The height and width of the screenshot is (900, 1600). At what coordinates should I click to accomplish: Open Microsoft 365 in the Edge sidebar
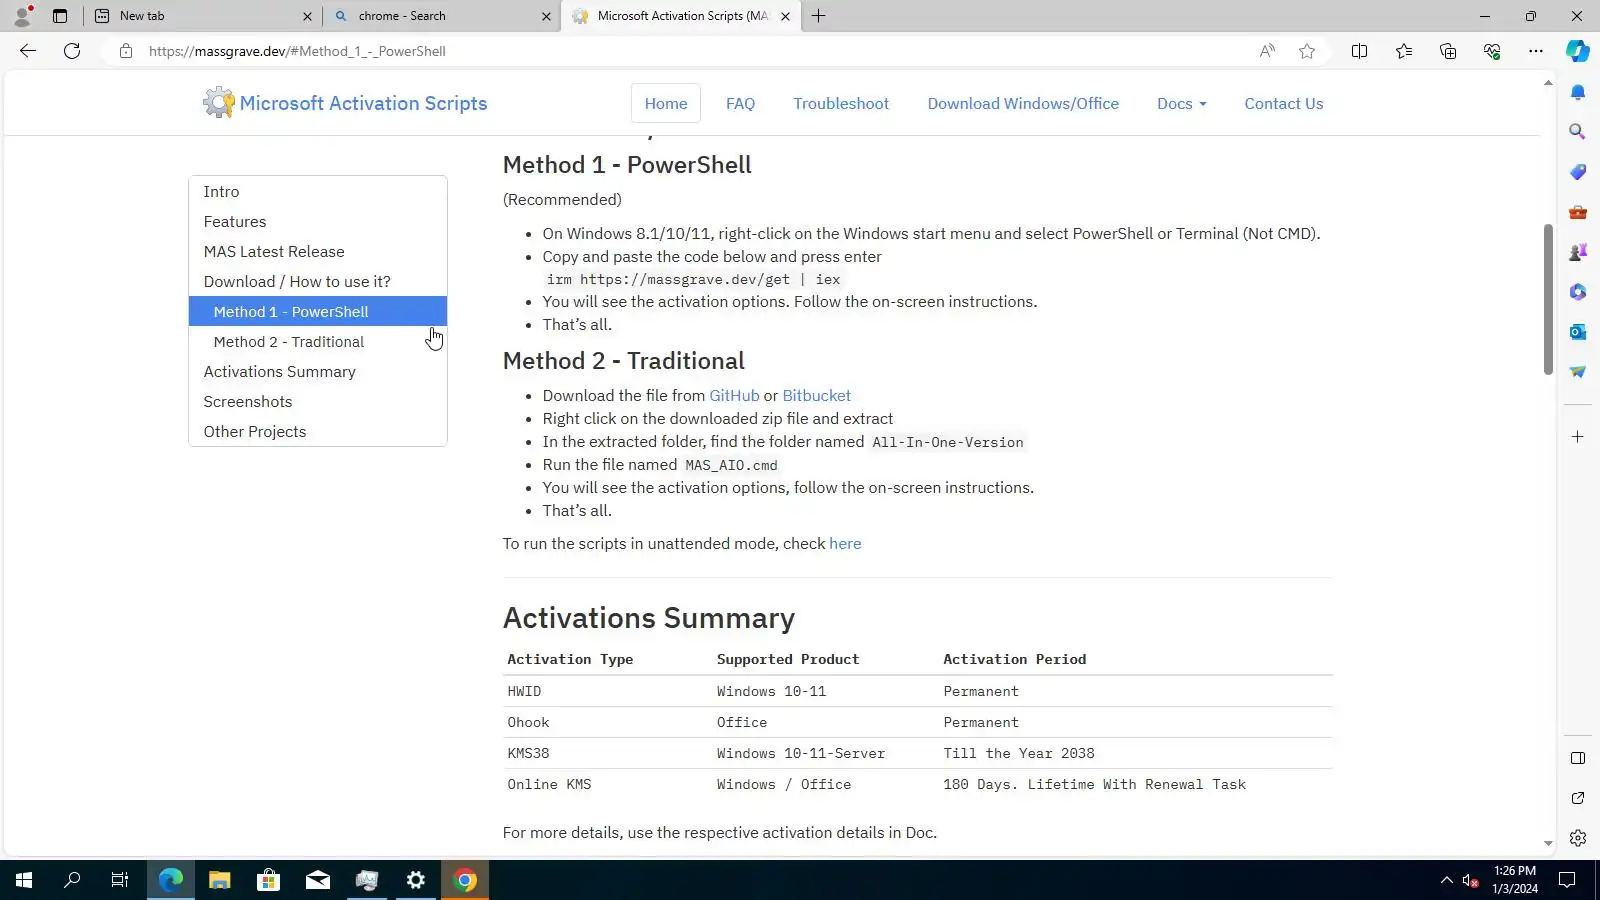pos(1578,292)
